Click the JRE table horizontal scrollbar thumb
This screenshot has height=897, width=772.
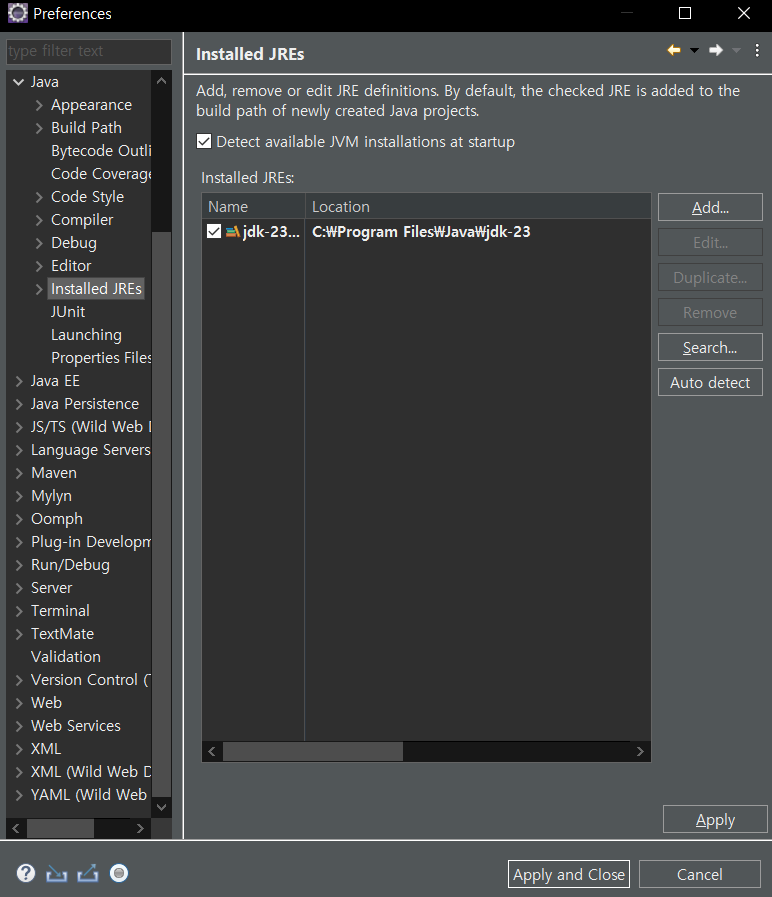click(312, 751)
